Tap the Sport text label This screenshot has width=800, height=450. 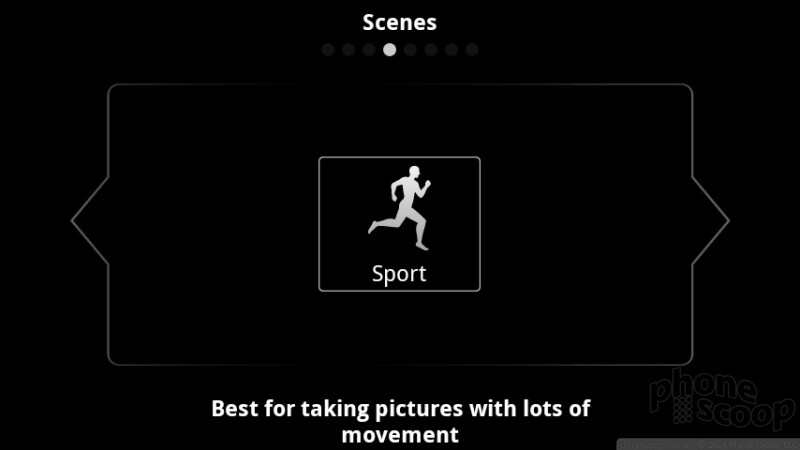pos(399,274)
